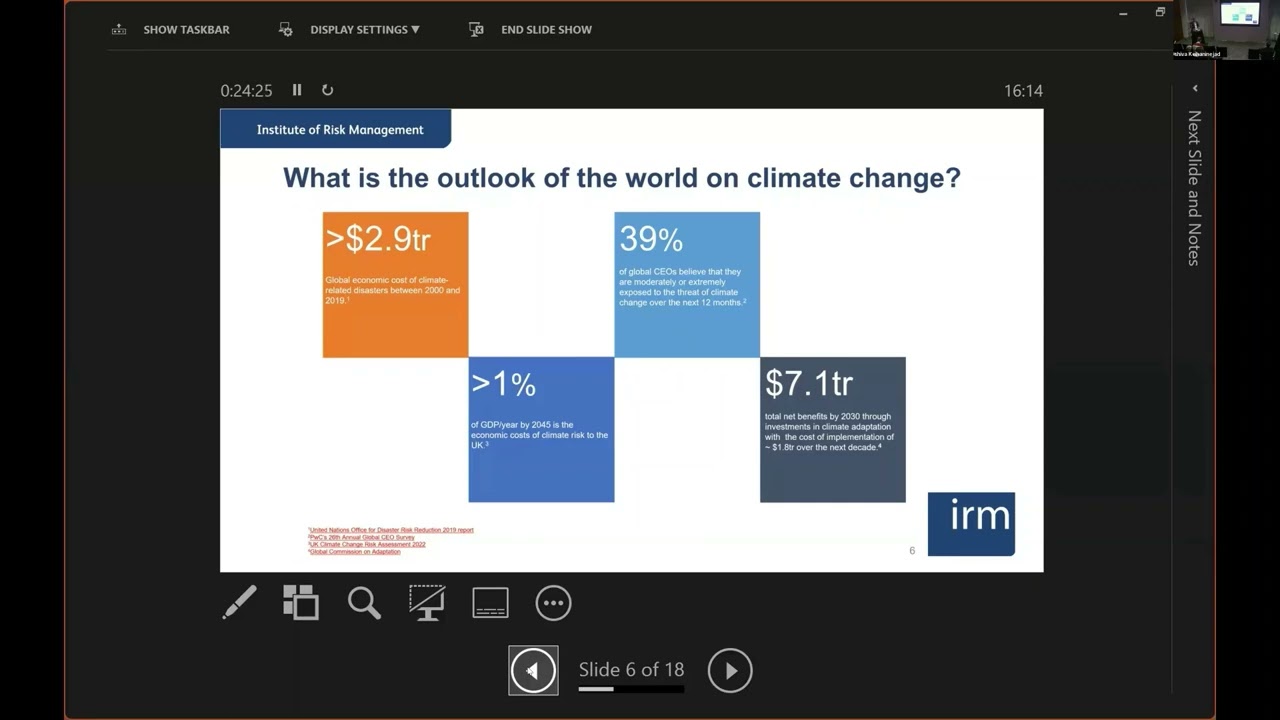Image resolution: width=1280 pixels, height=720 pixels.
Task: Click the orange >$2.9tr tile
Action: click(395, 284)
